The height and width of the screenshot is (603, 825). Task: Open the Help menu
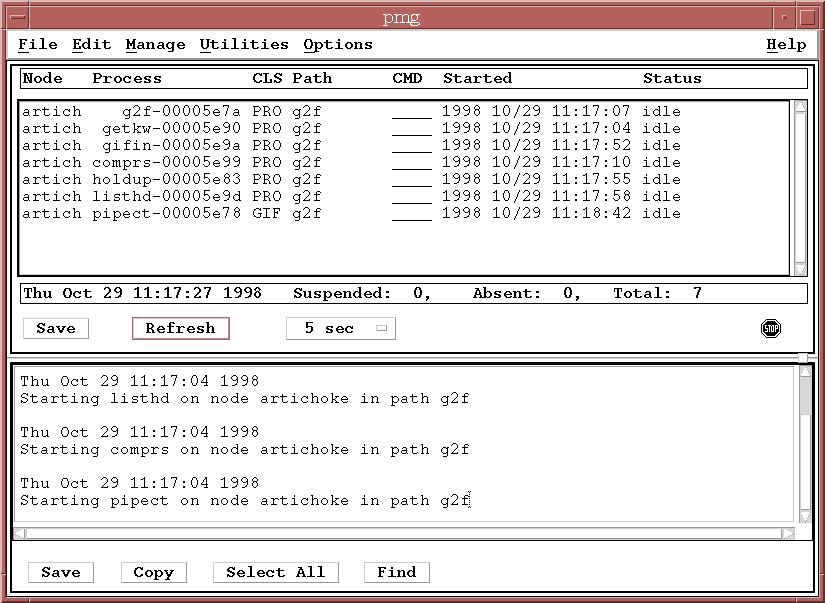786,44
